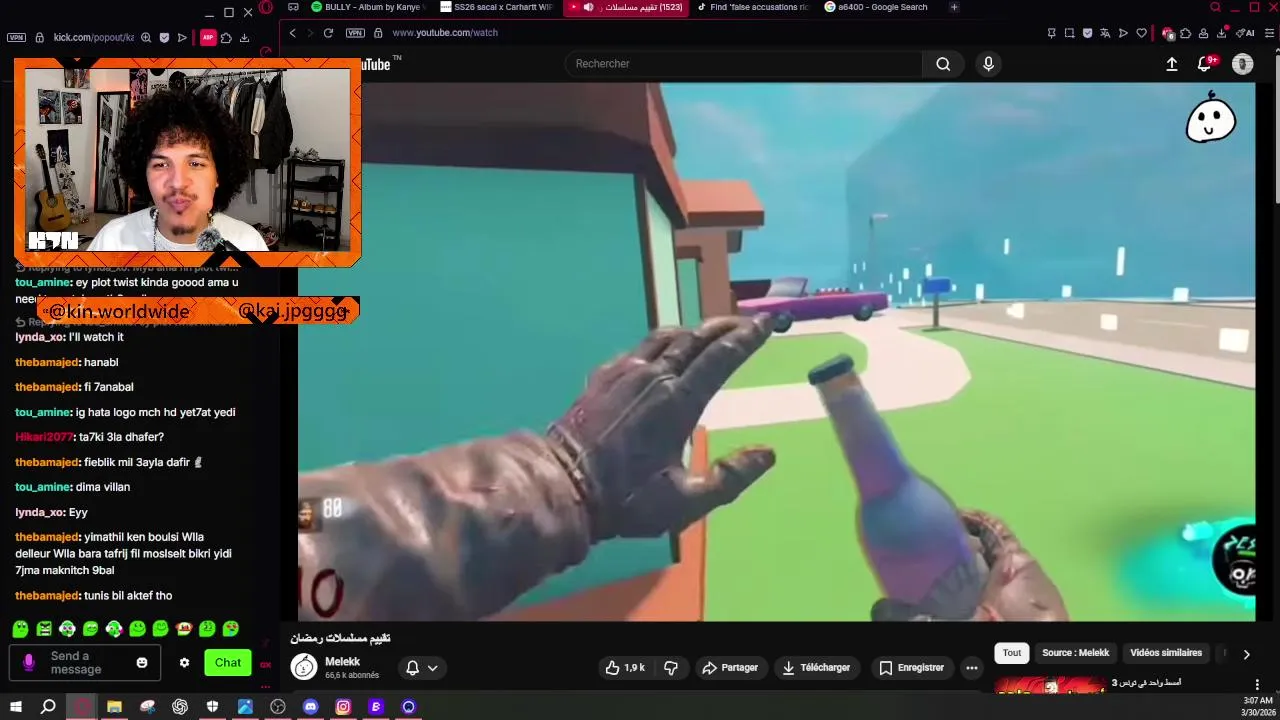Click the YouTube video player
This screenshot has height=720, width=1280.
(776, 352)
